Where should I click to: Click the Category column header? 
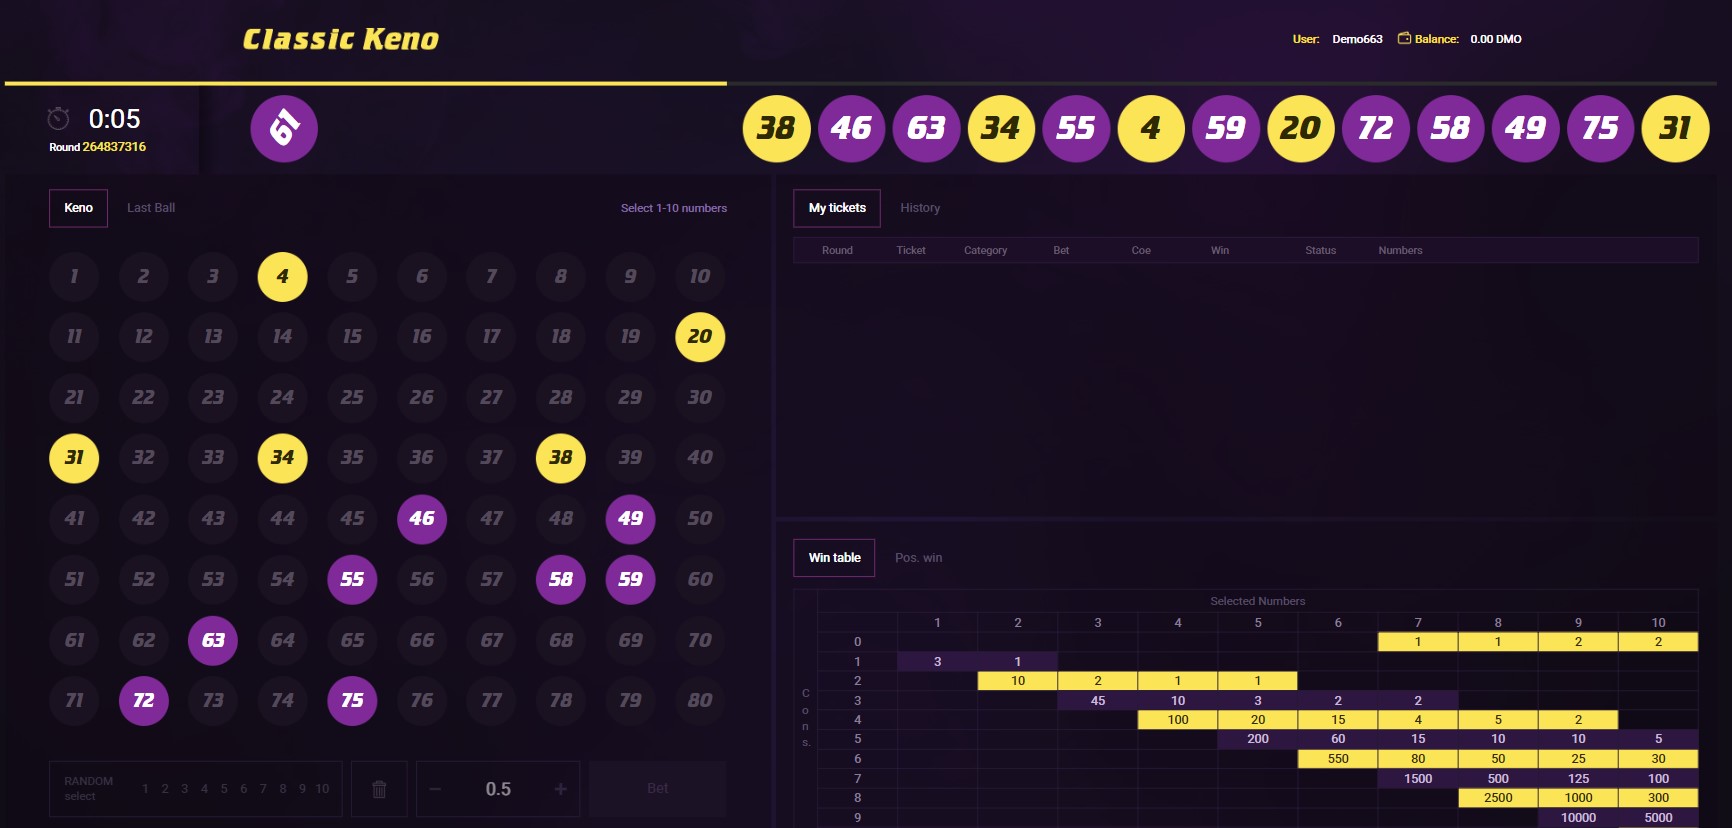tap(985, 250)
